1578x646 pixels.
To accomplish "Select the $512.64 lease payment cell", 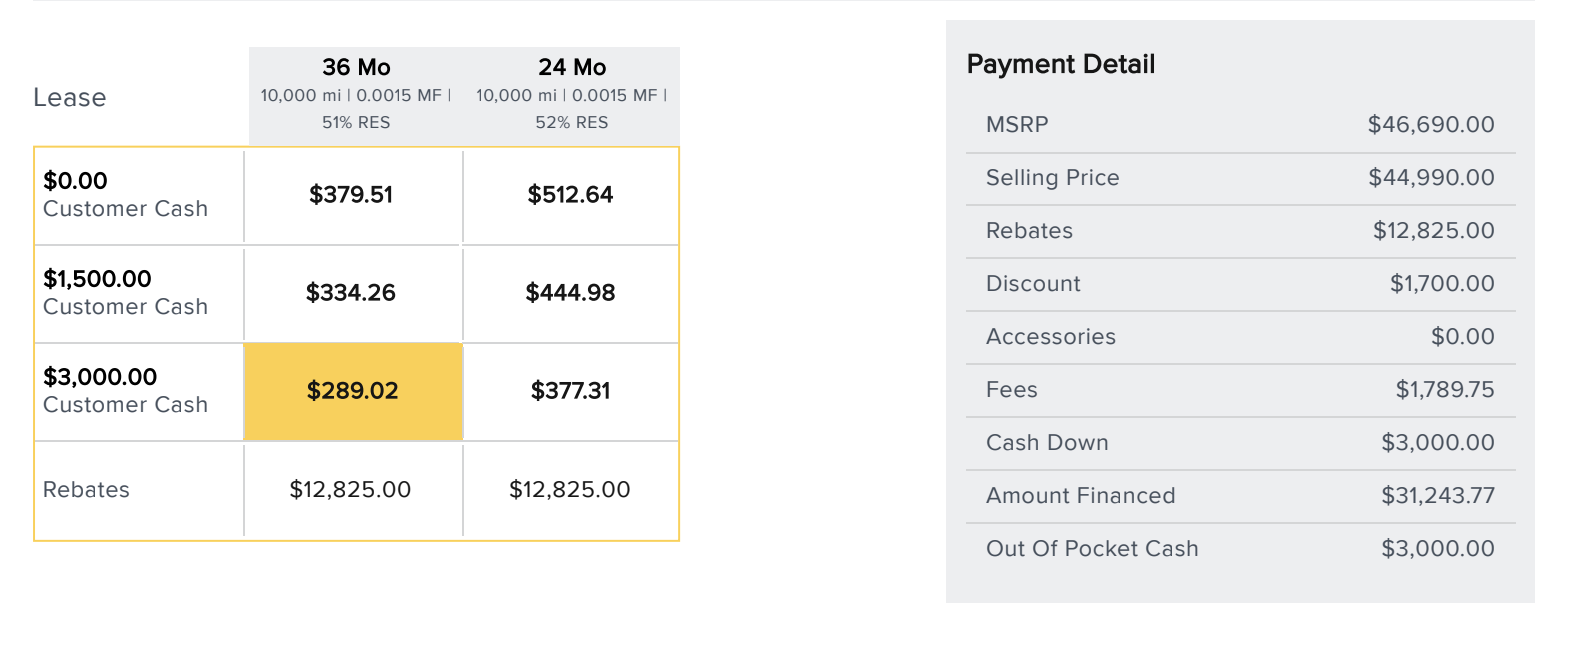I will (571, 196).
